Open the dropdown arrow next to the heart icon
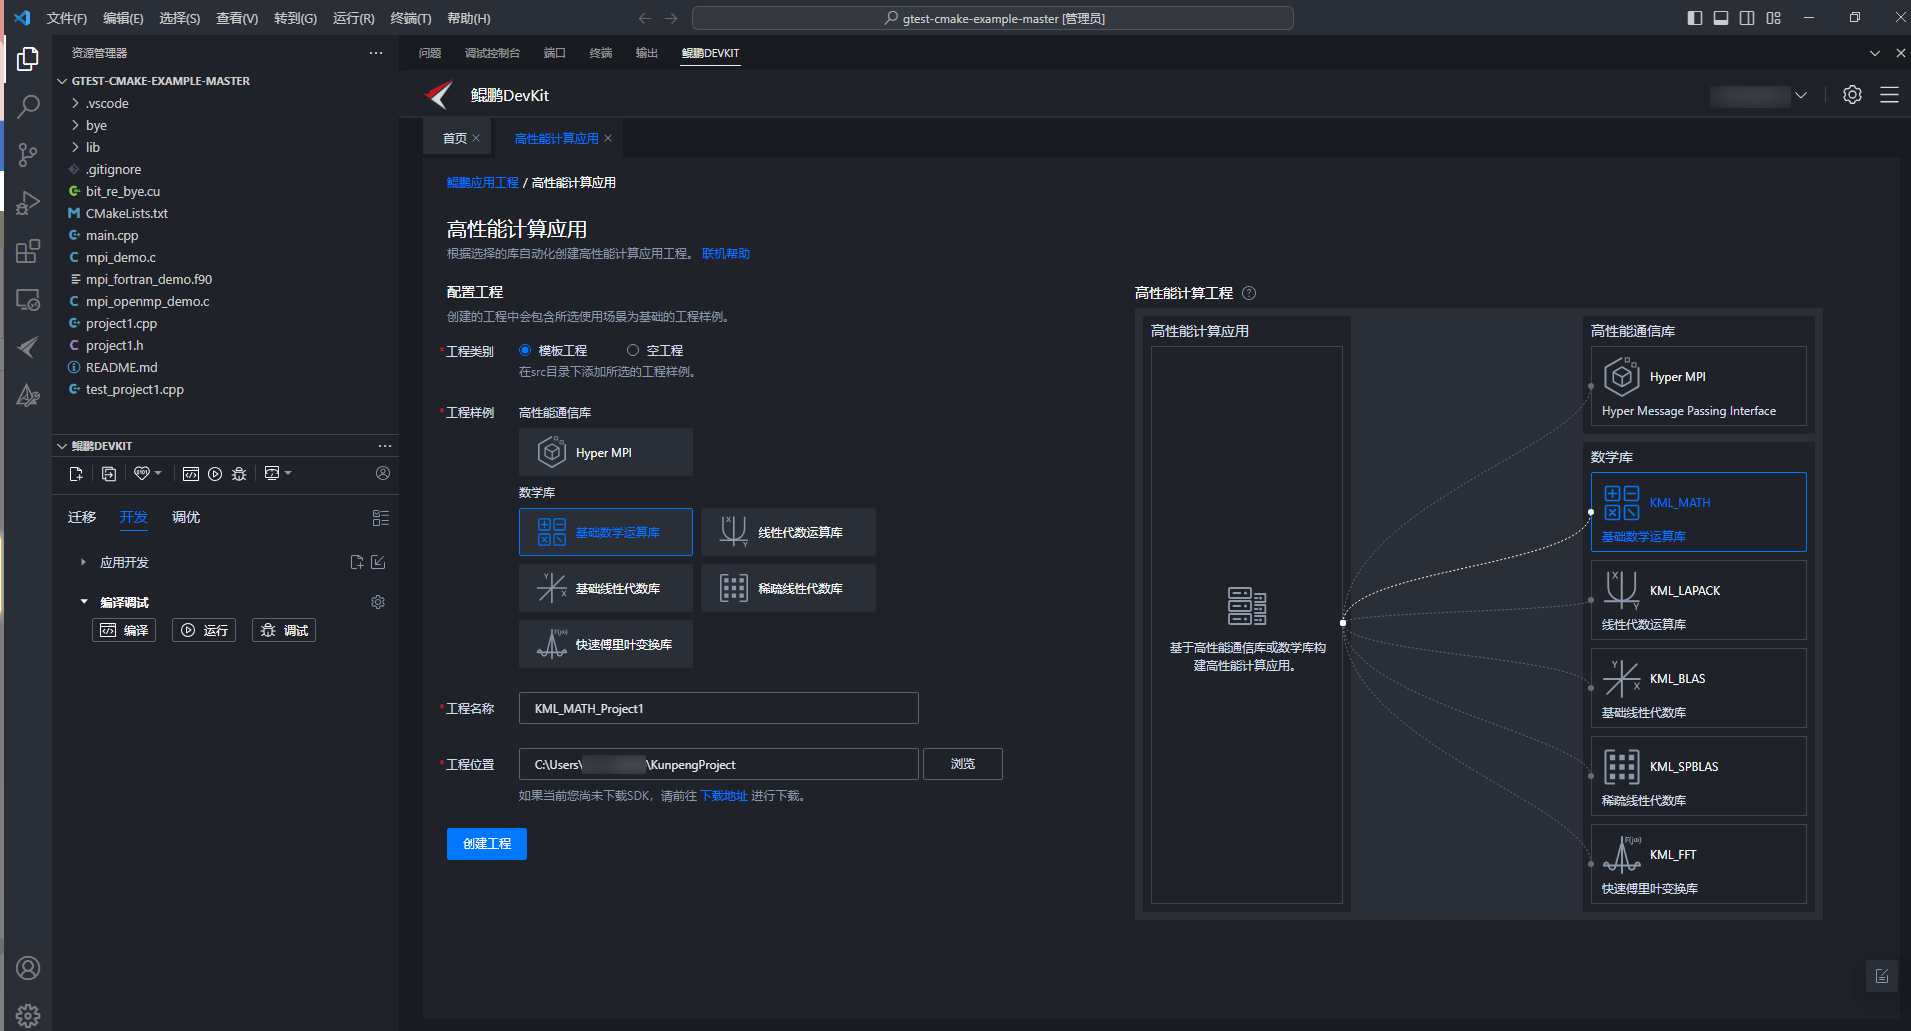 pyautogui.click(x=158, y=473)
